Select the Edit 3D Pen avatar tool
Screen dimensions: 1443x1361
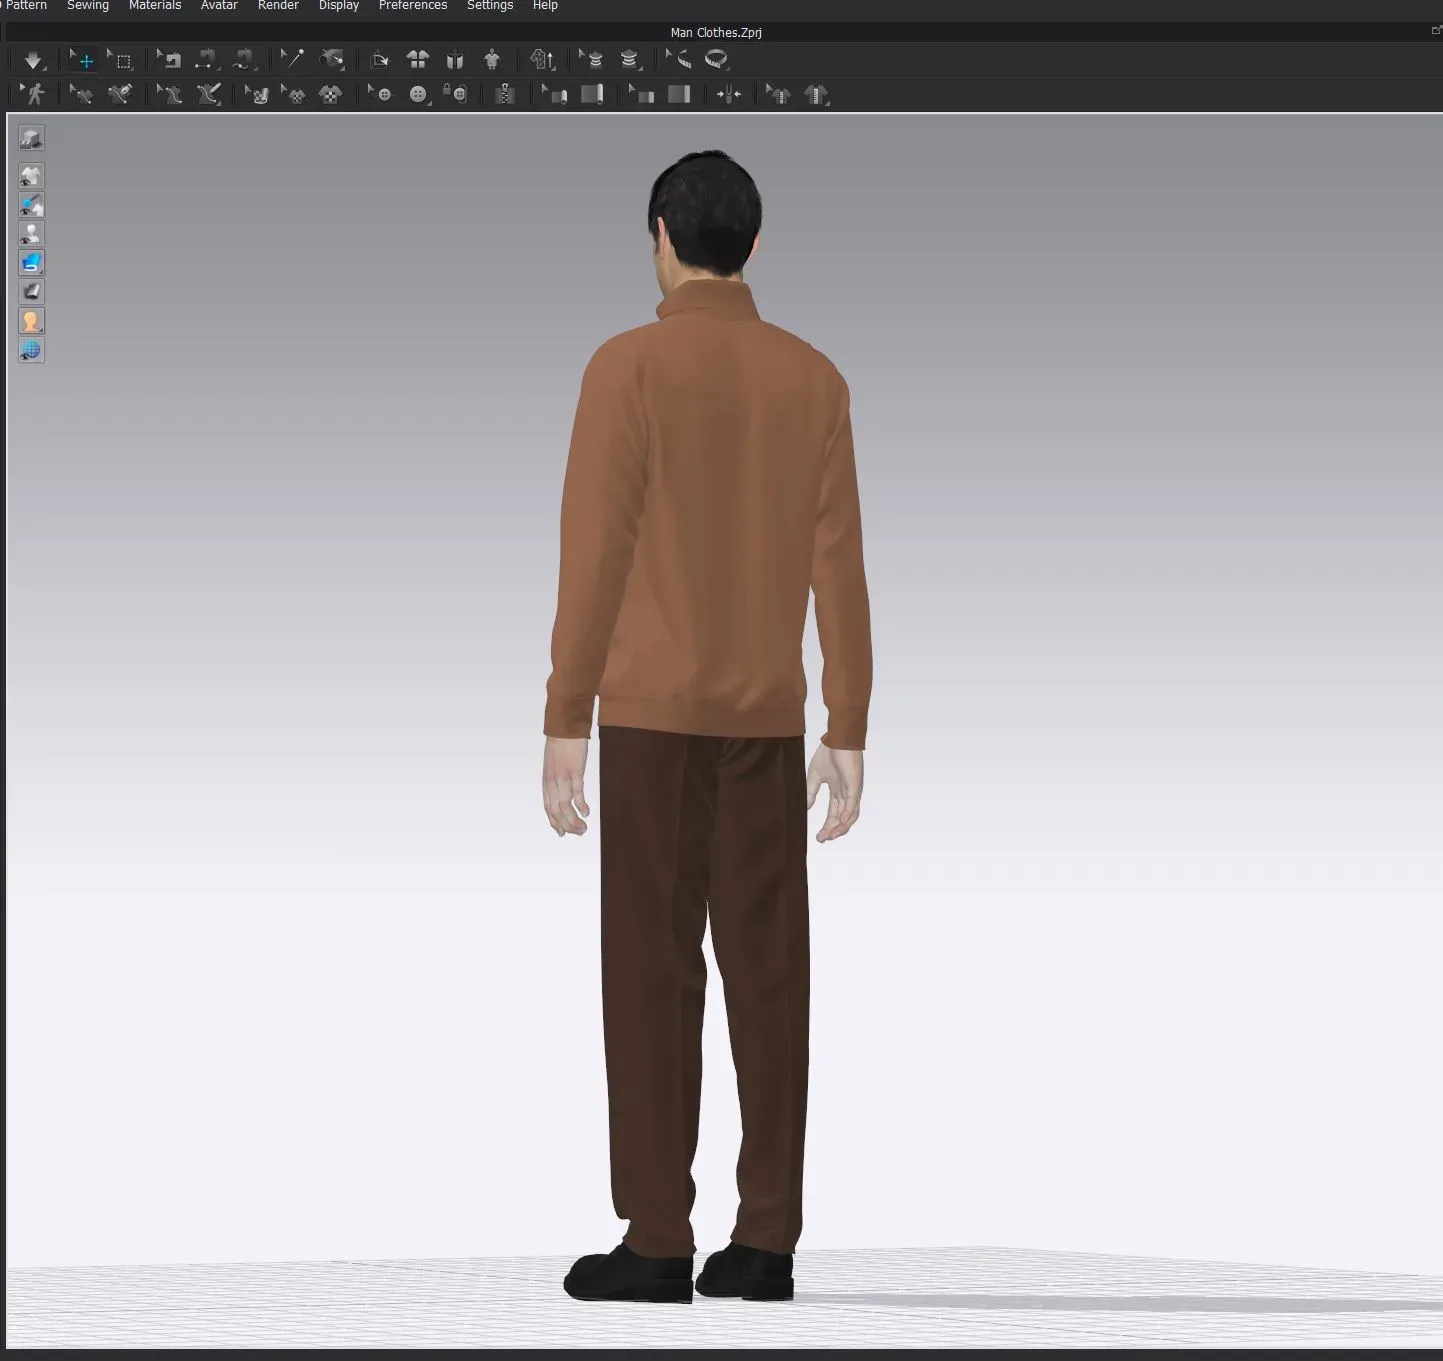[x=169, y=94]
